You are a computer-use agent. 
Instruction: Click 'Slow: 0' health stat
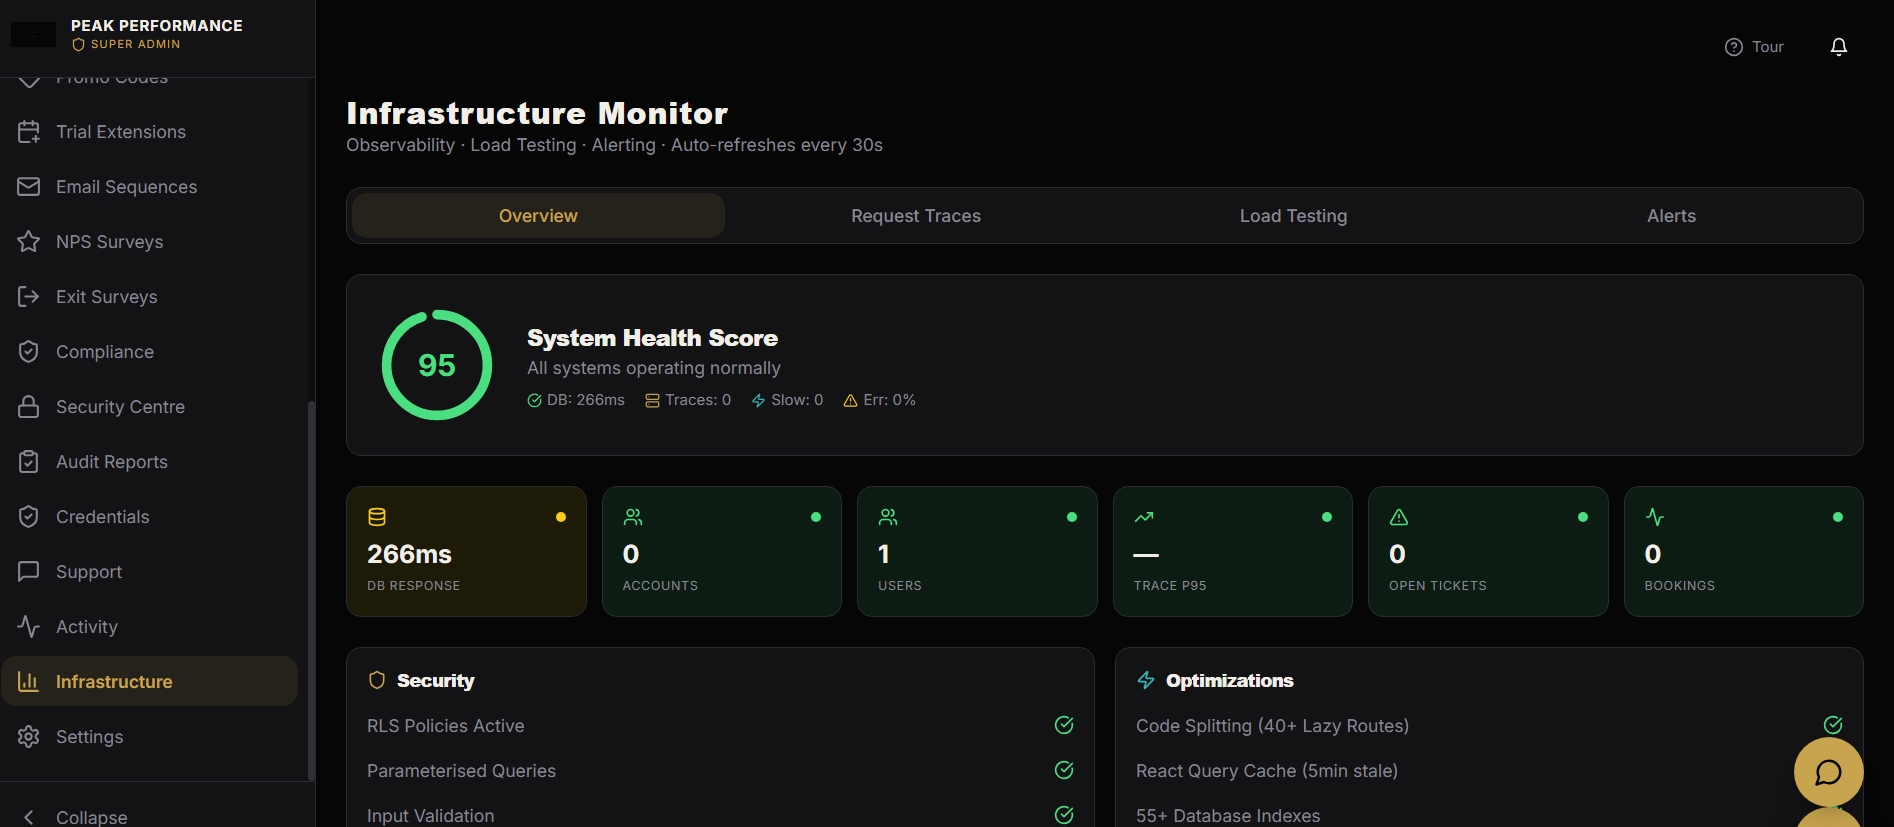point(787,400)
